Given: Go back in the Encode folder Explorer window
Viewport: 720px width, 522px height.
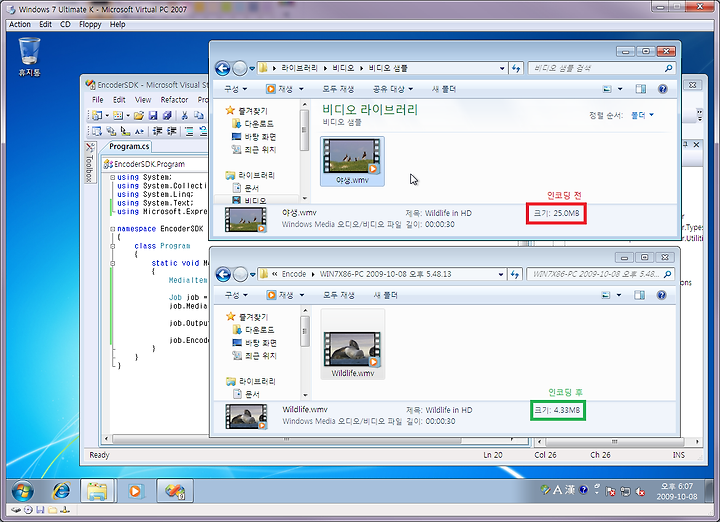Looking at the screenshot, I should (223, 275).
